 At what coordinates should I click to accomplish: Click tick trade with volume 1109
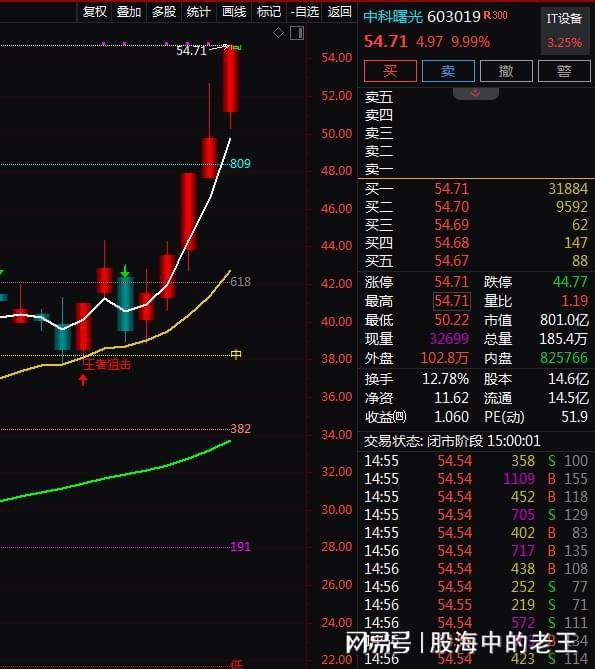[x=519, y=479]
